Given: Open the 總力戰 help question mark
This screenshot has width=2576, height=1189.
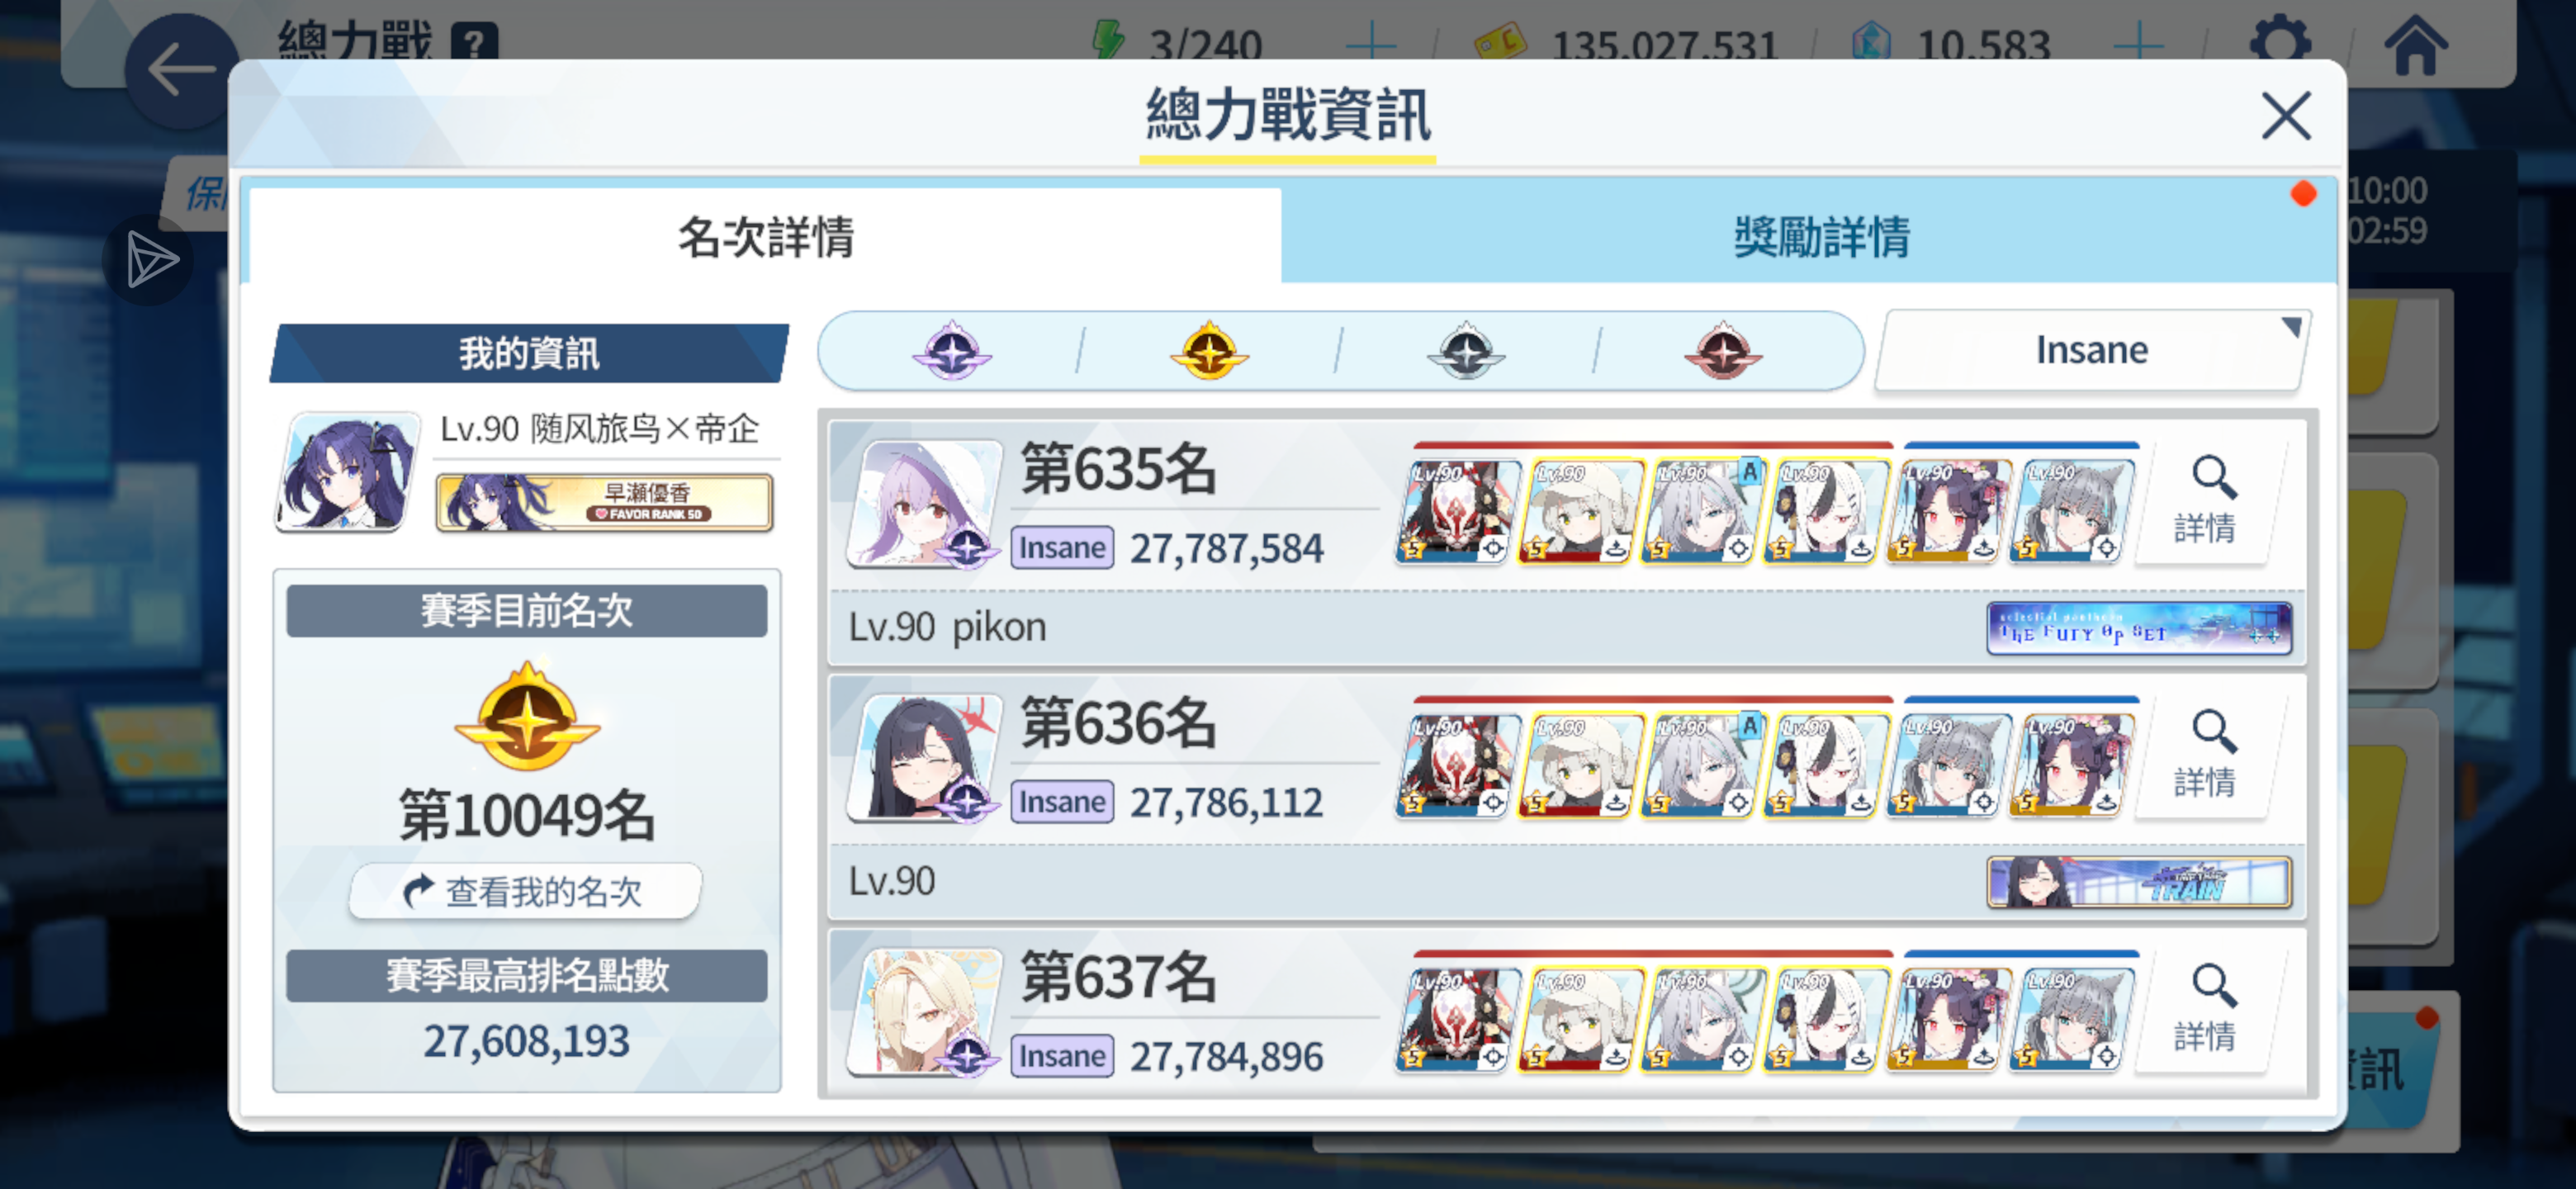Looking at the screenshot, I should tap(474, 42).
